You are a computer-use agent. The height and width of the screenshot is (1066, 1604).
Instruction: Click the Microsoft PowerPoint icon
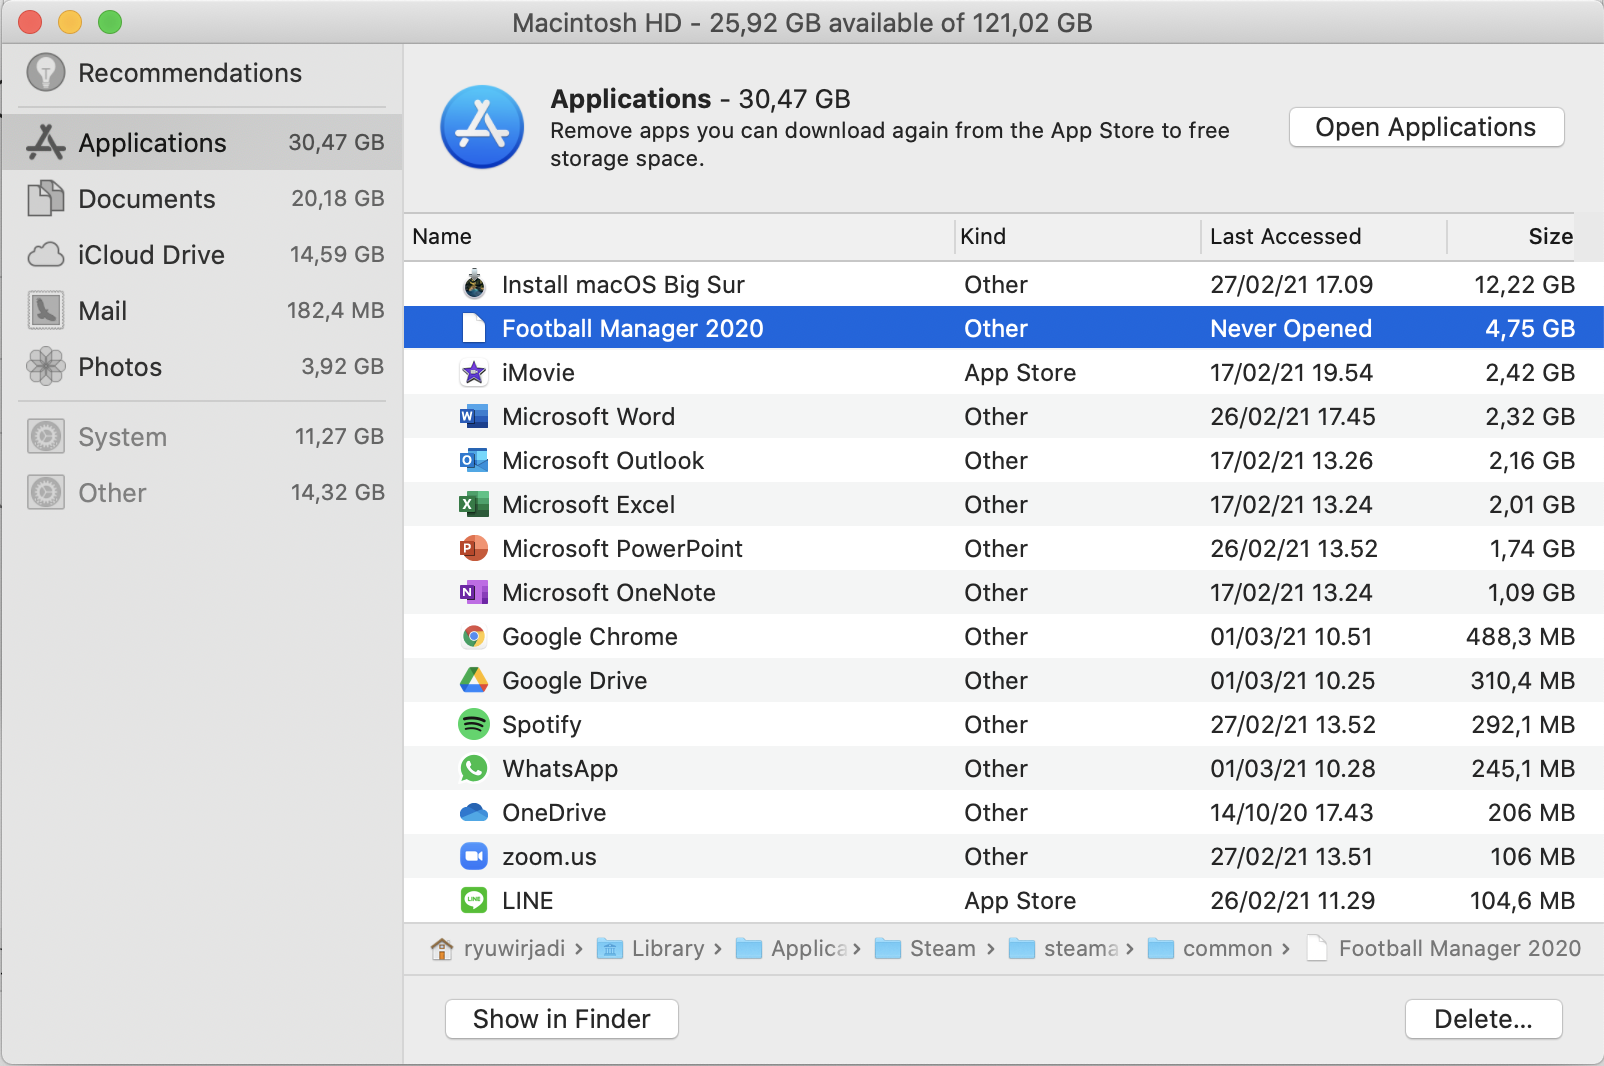(474, 548)
